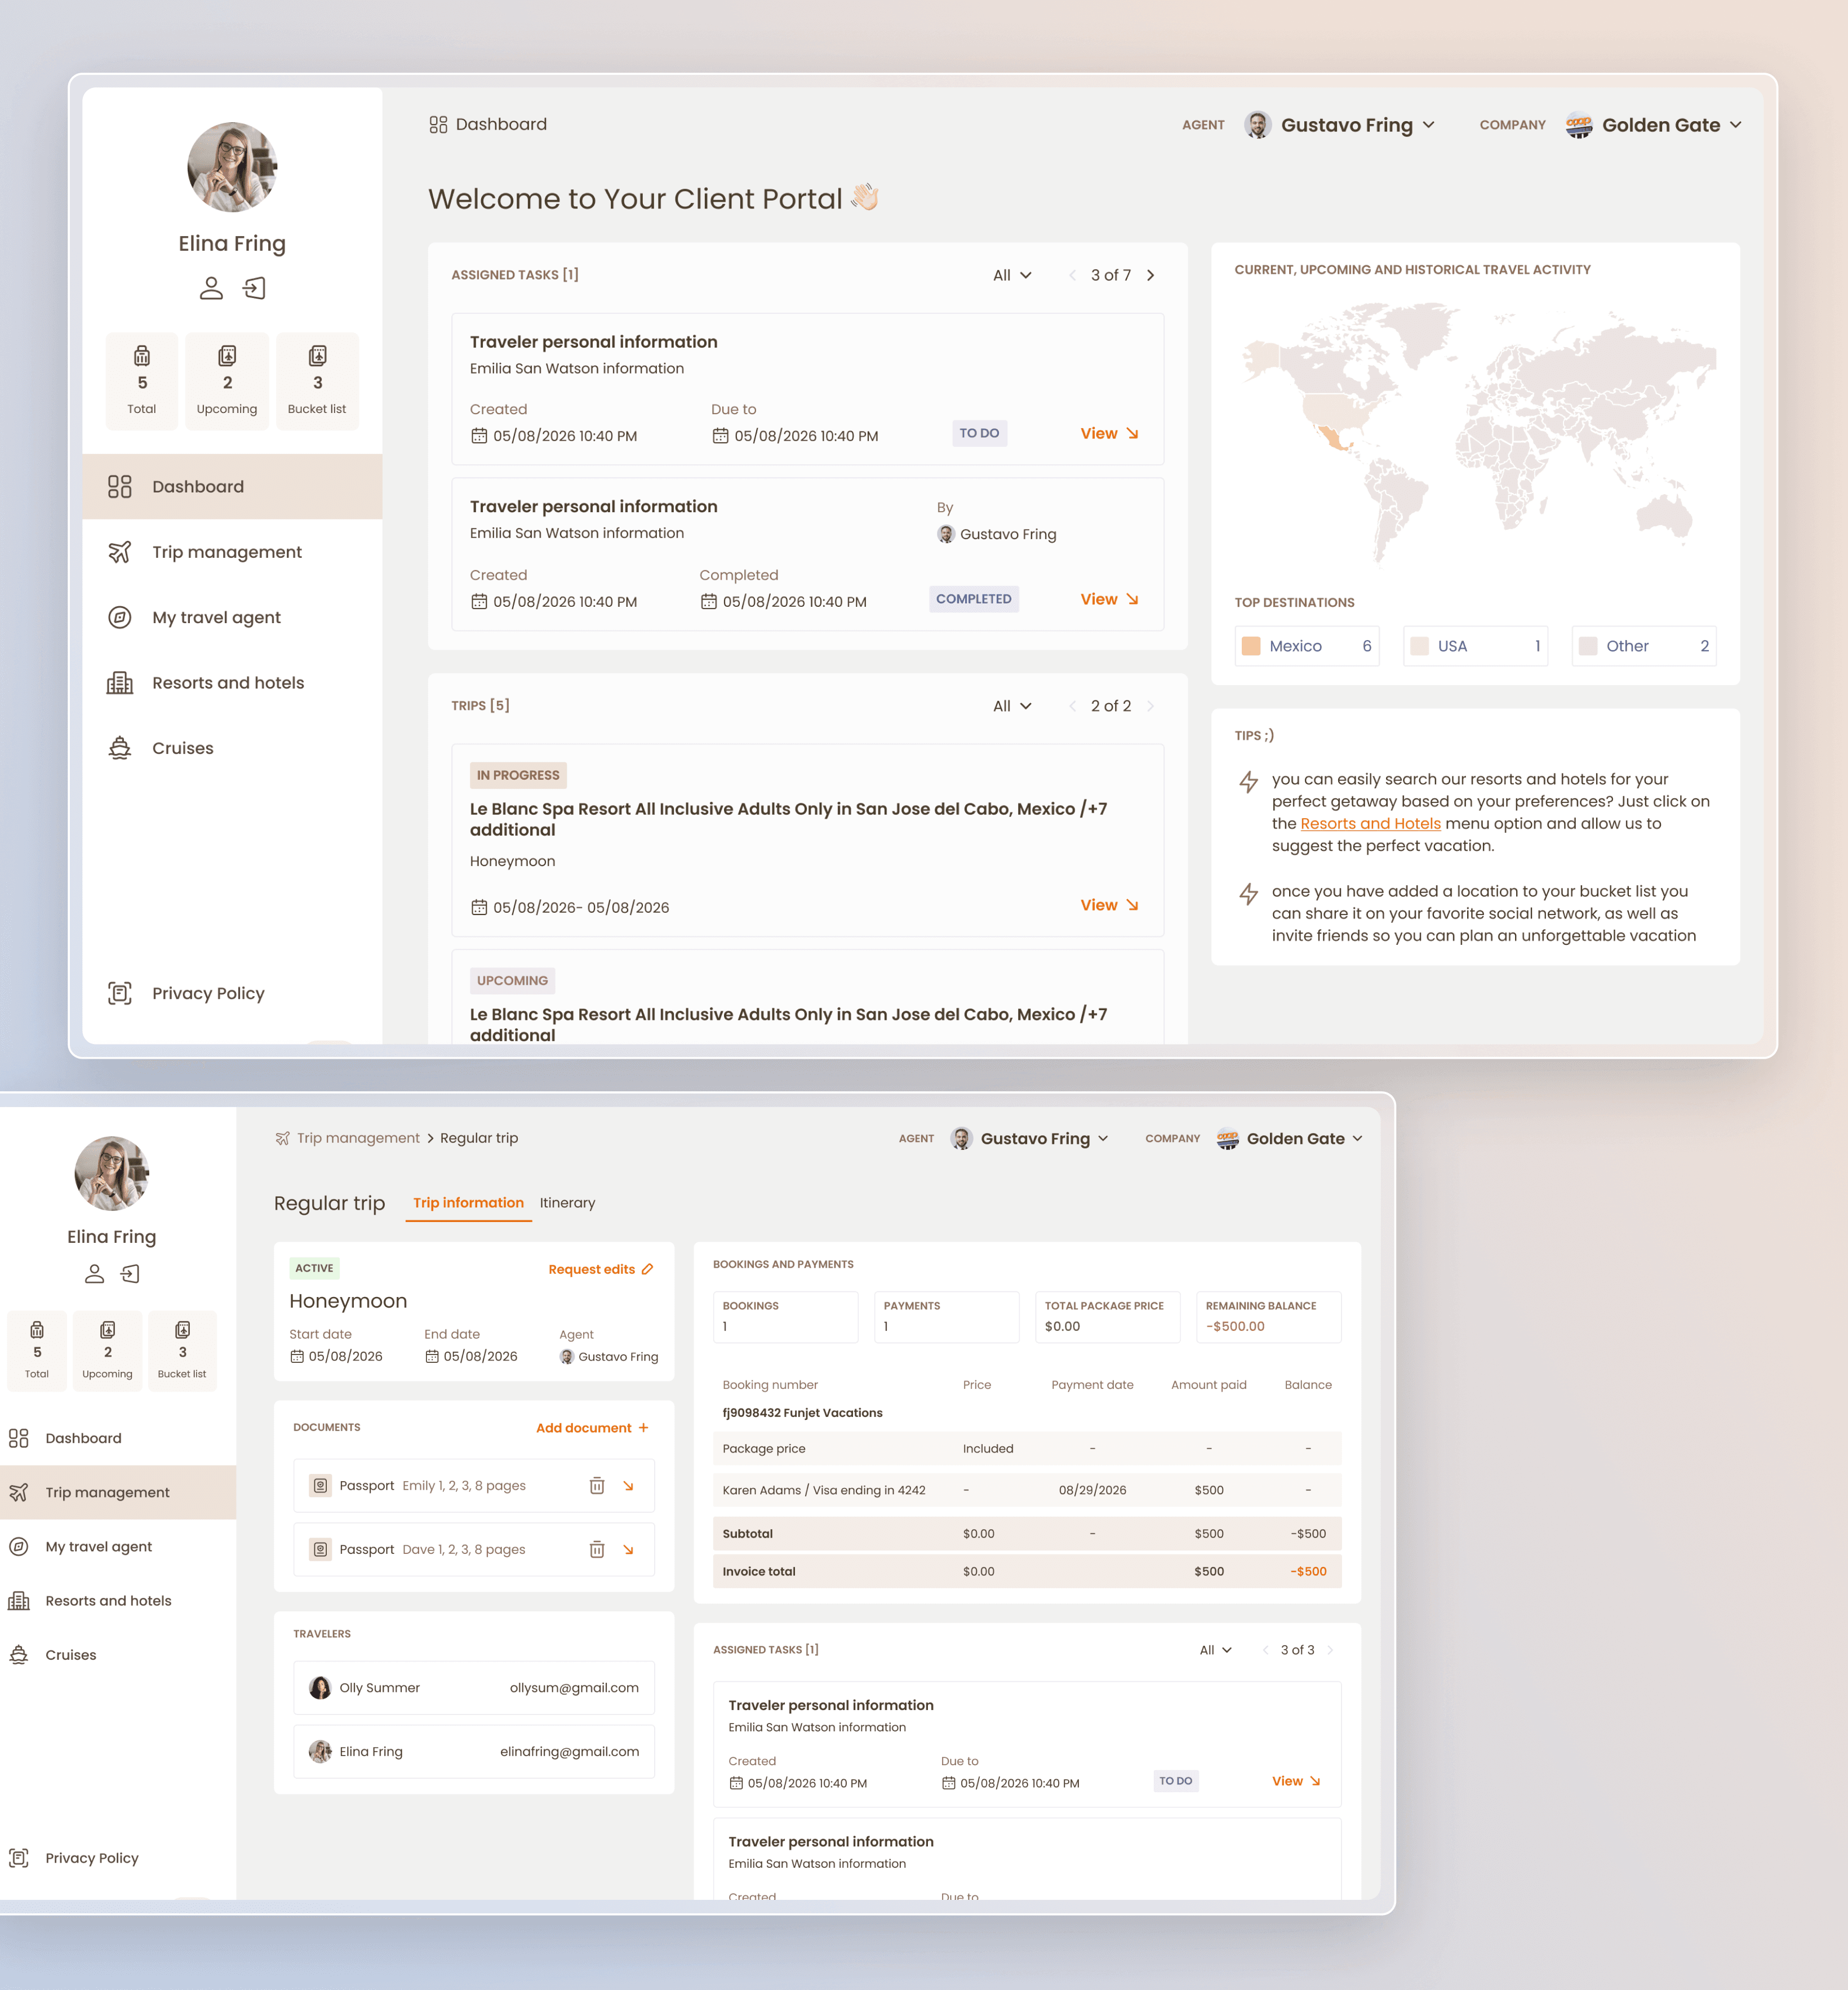Click Elina Fring's avatar in the dashboard window
This screenshot has width=1848, height=1990.
pyautogui.click(x=232, y=167)
